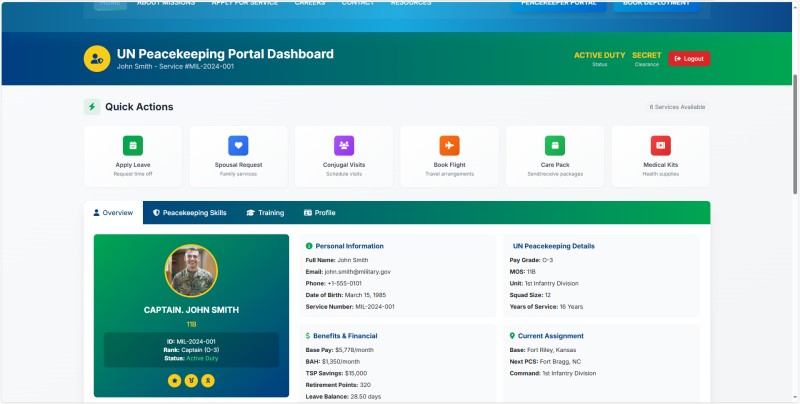
Task: Click the email john.smith@military.gov
Action: (x=358, y=272)
